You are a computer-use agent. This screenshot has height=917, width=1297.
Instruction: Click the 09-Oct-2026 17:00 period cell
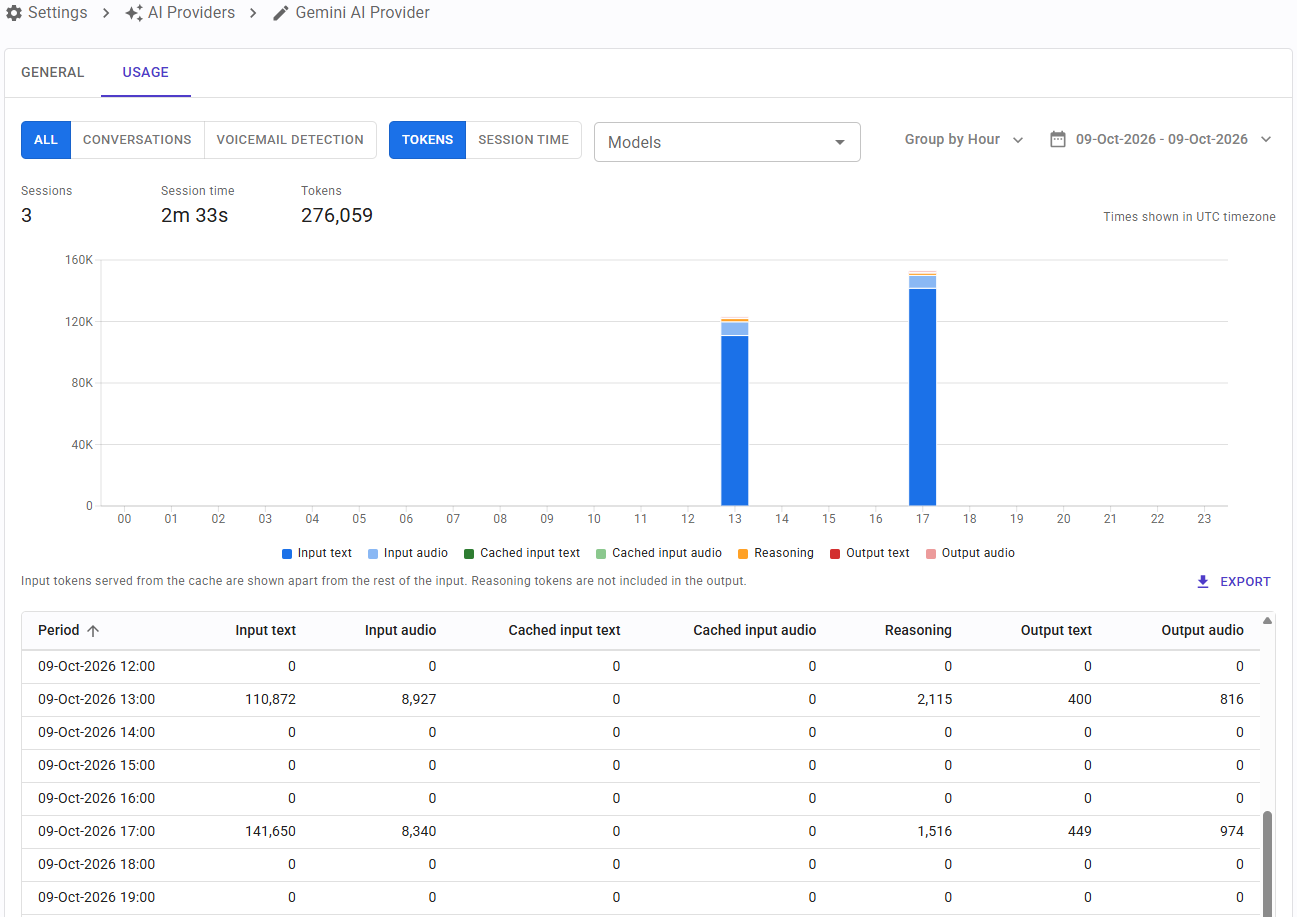[x=97, y=832]
